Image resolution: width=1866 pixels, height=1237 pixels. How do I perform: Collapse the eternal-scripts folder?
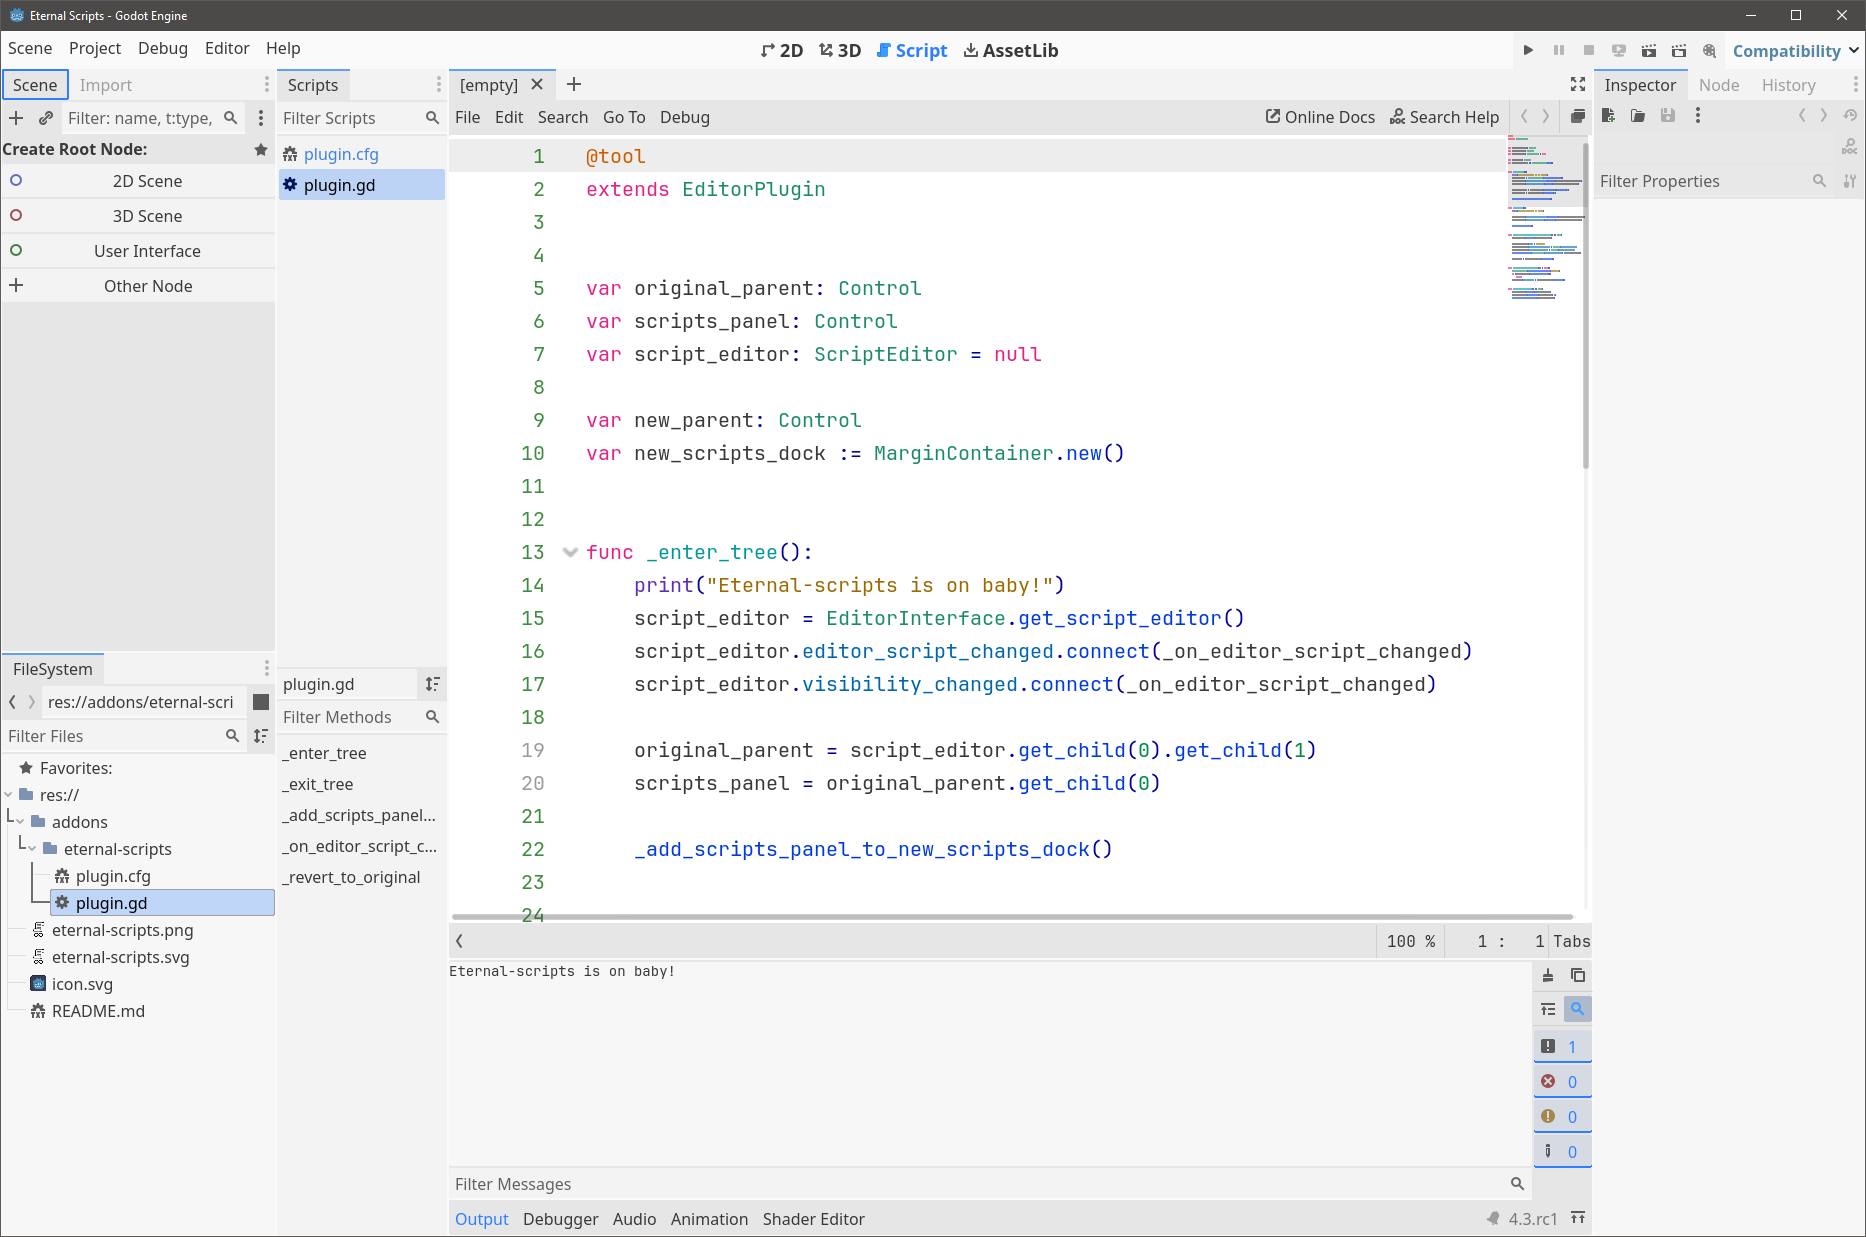pos(32,849)
